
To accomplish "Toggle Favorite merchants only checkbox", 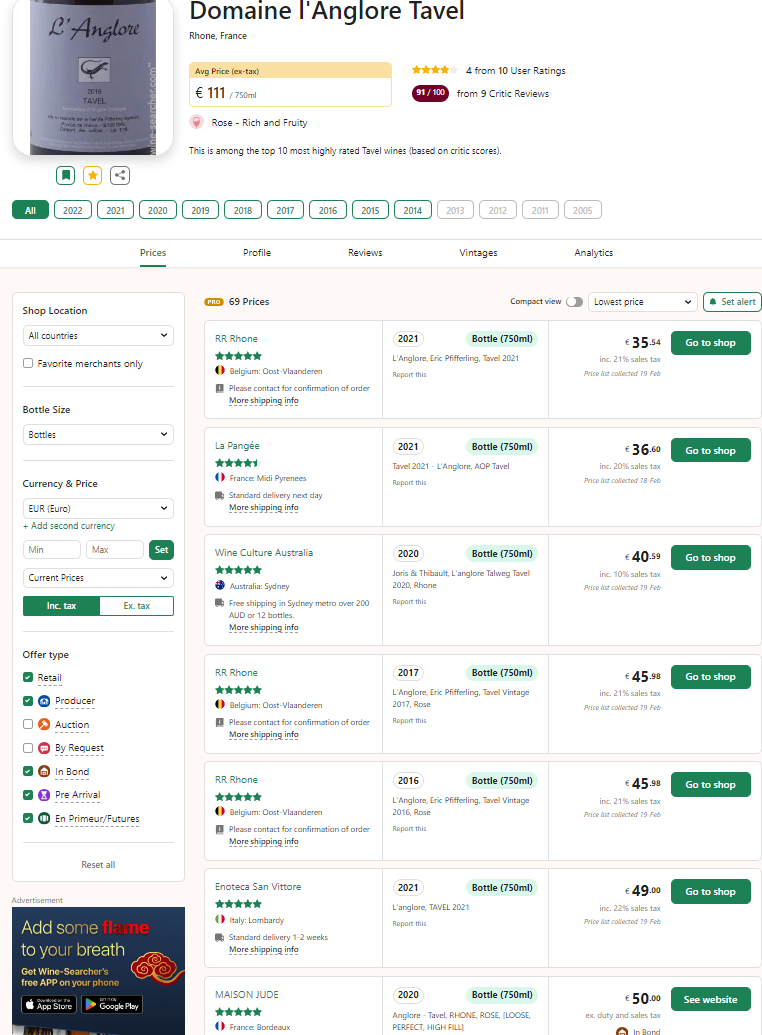I will click(x=28, y=363).
